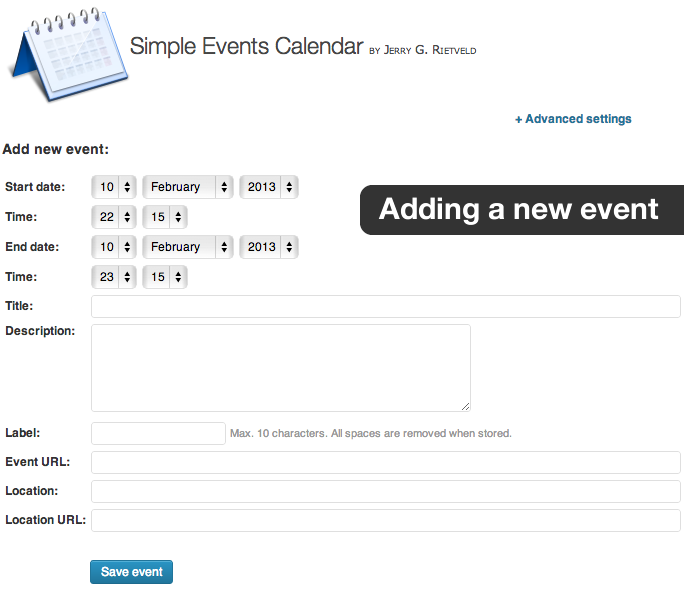Image resolution: width=684 pixels, height=589 pixels.
Task: Open the Advanced settings link
Action: (573, 119)
